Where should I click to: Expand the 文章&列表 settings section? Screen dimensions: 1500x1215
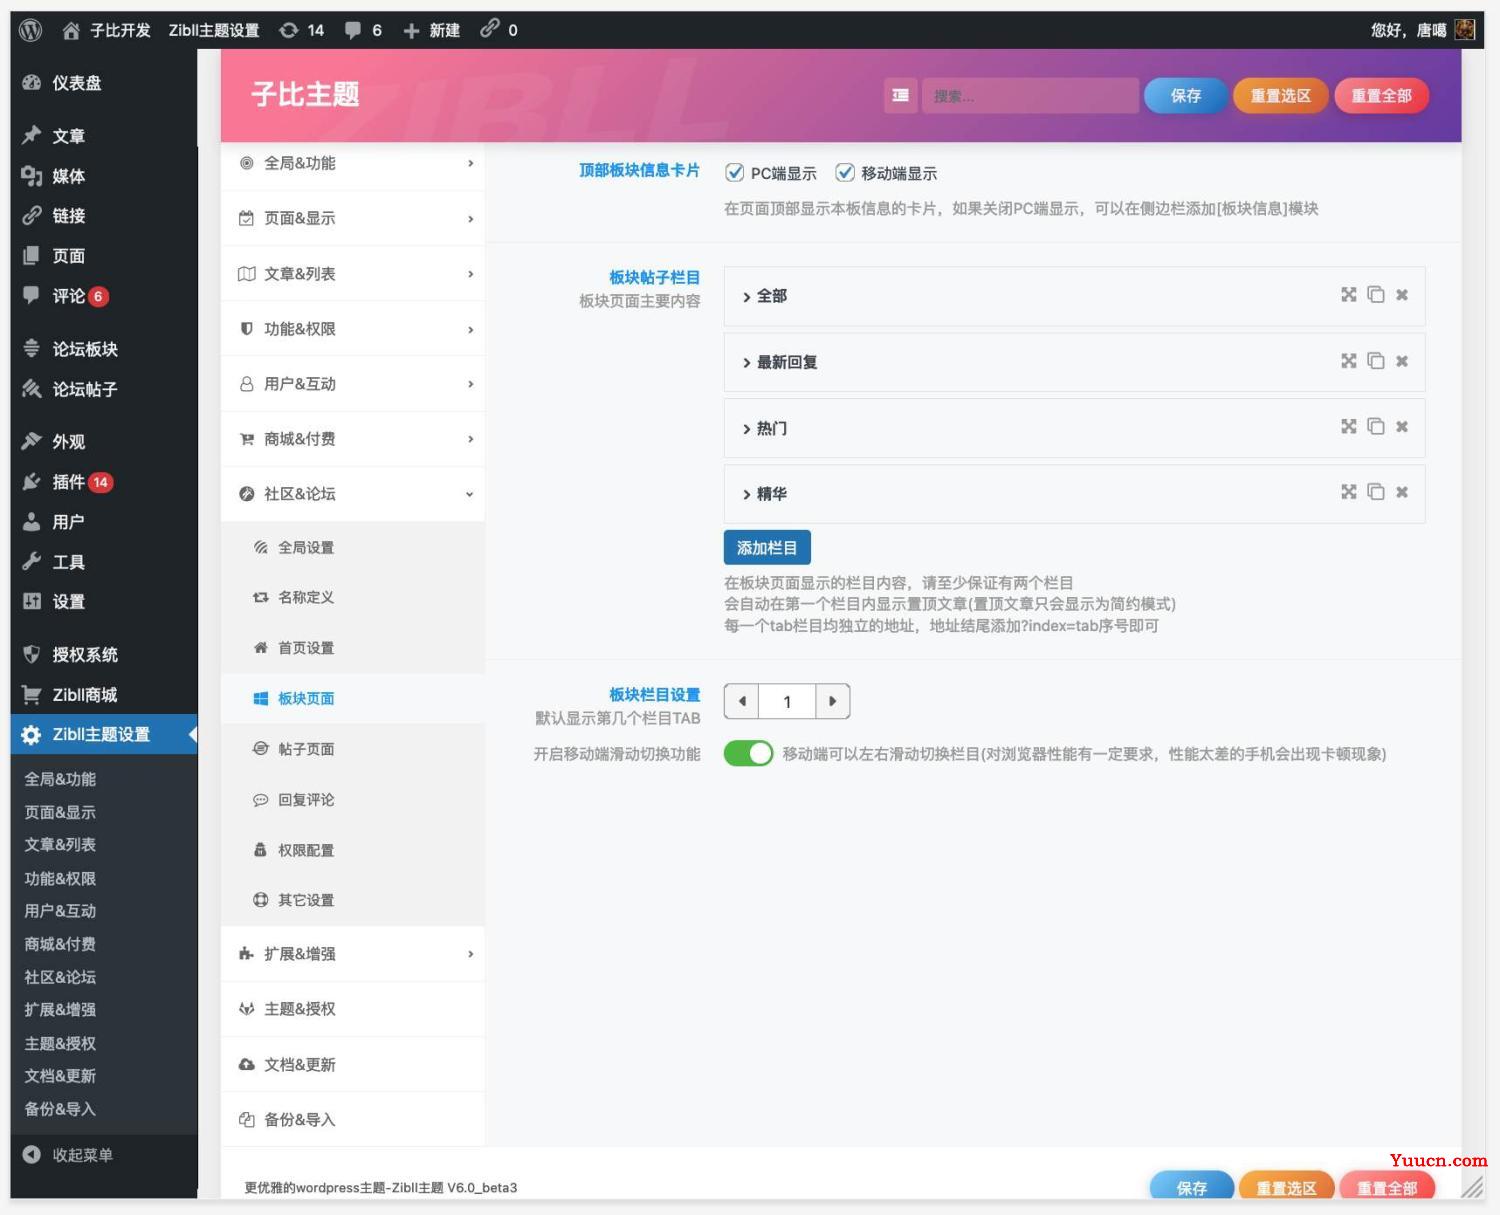pos(353,273)
